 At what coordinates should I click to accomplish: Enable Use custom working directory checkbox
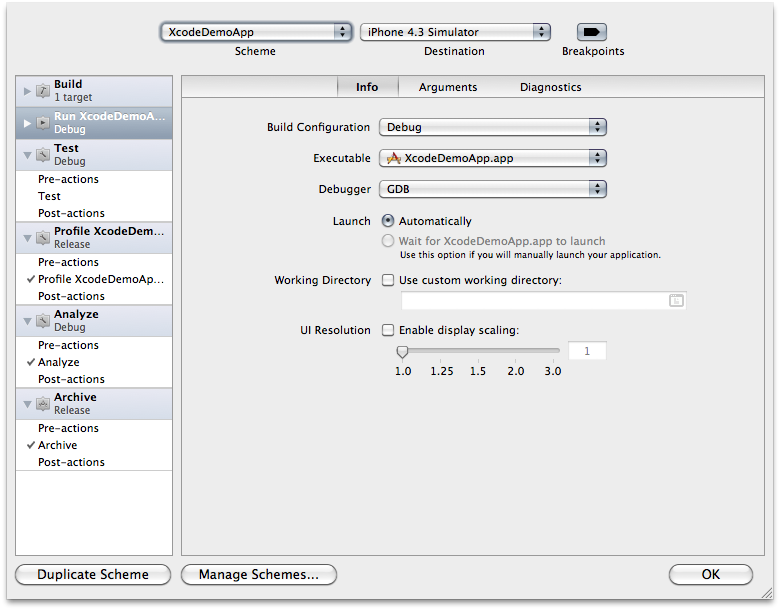[x=388, y=281]
